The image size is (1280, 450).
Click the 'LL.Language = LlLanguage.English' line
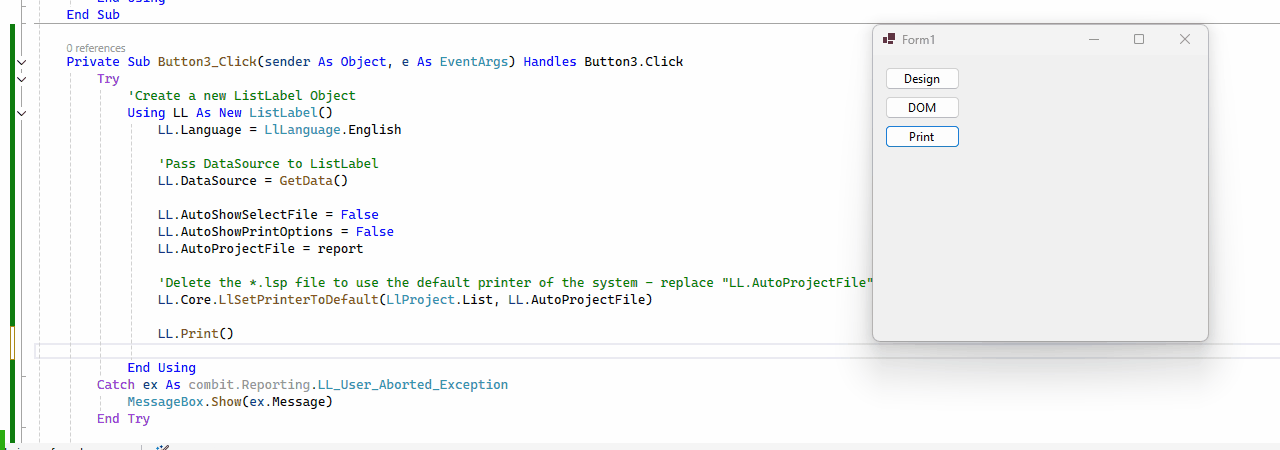(x=279, y=130)
